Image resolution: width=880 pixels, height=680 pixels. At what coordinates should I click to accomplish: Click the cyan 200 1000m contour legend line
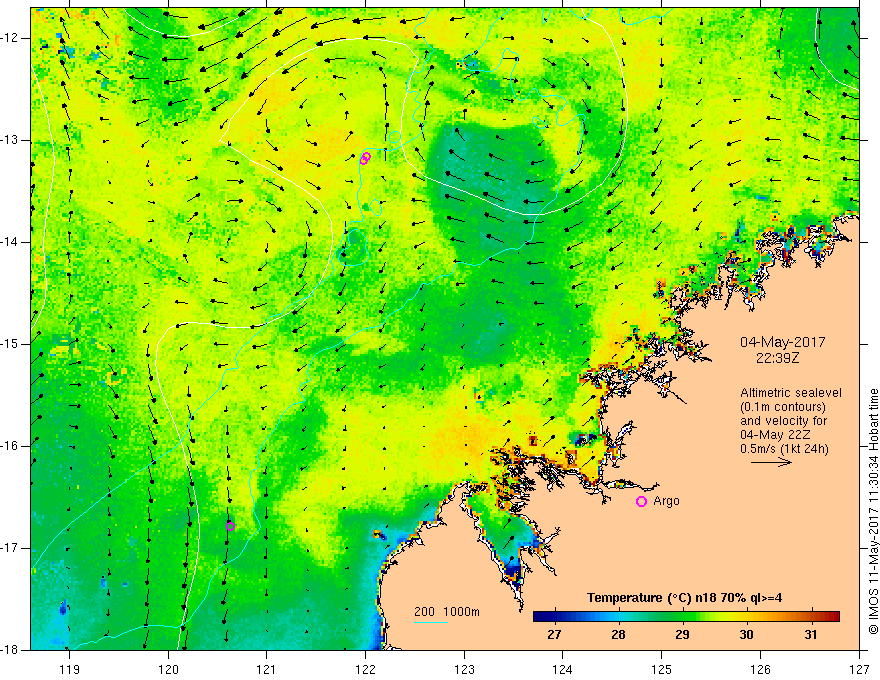430,622
